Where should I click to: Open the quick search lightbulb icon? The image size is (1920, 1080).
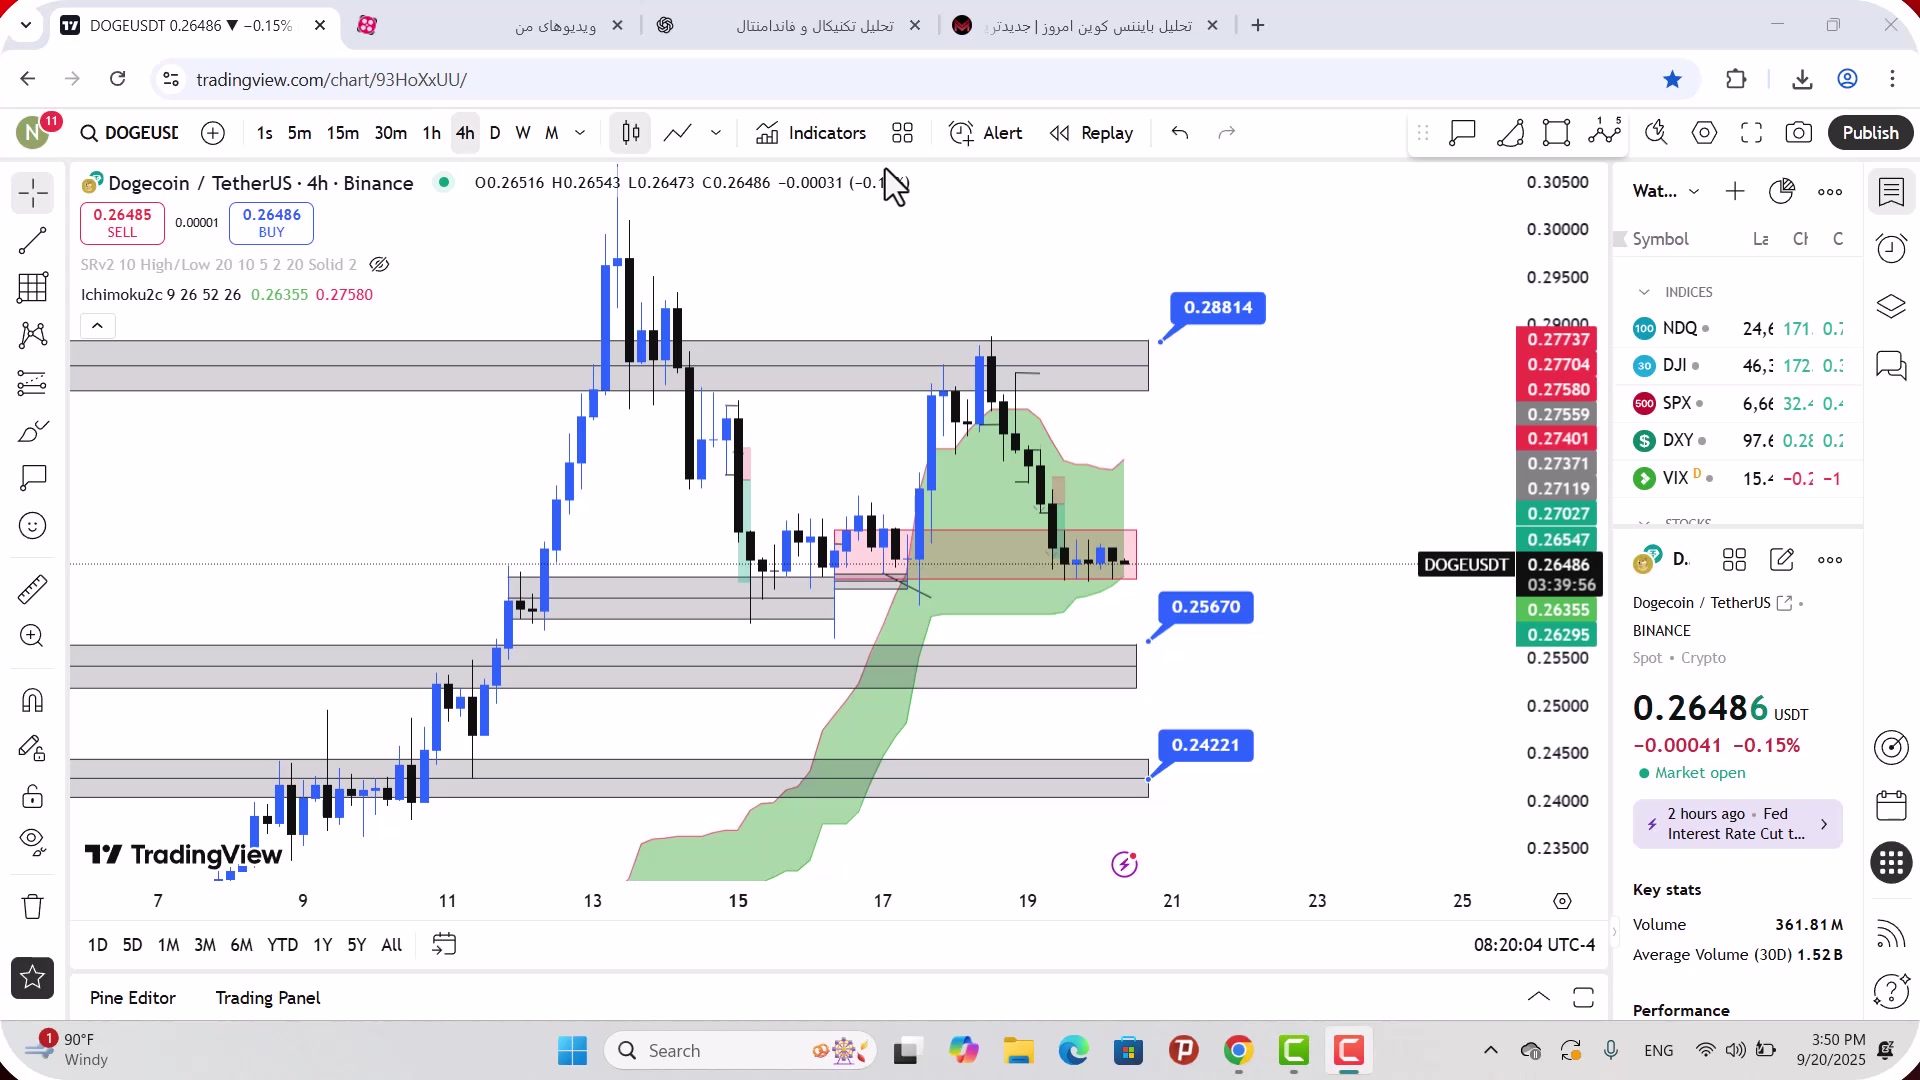pyautogui.click(x=1656, y=133)
